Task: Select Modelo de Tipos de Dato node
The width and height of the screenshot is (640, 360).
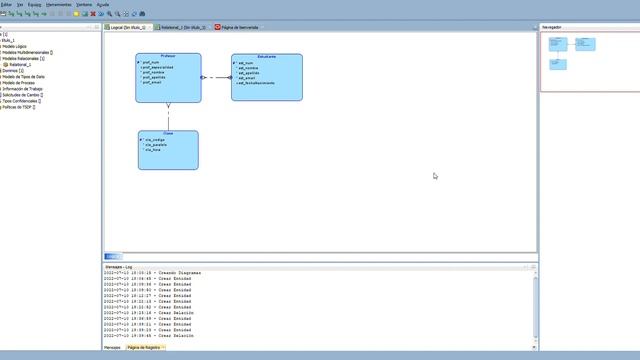Action: tap(23, 77)
